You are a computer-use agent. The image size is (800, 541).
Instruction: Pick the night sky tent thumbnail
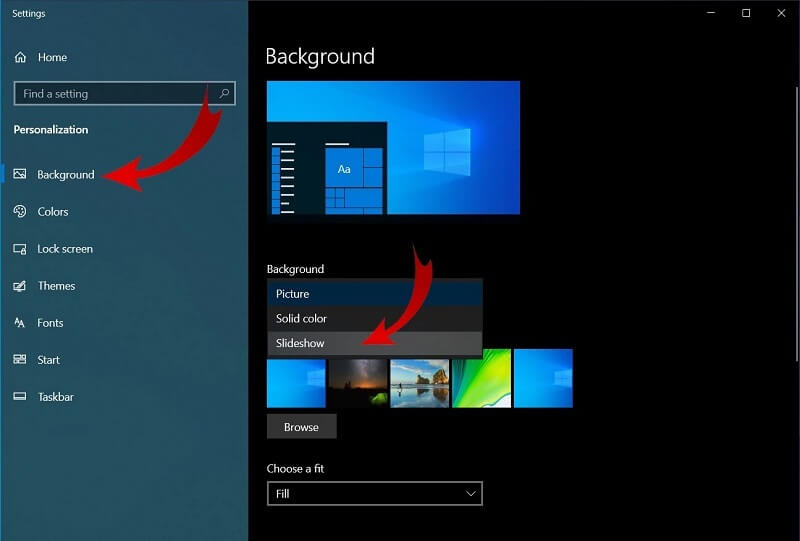pos(358,378)
